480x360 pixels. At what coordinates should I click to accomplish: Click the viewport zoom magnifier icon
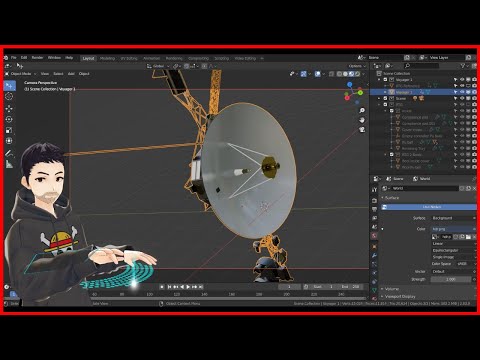[362, 110]
